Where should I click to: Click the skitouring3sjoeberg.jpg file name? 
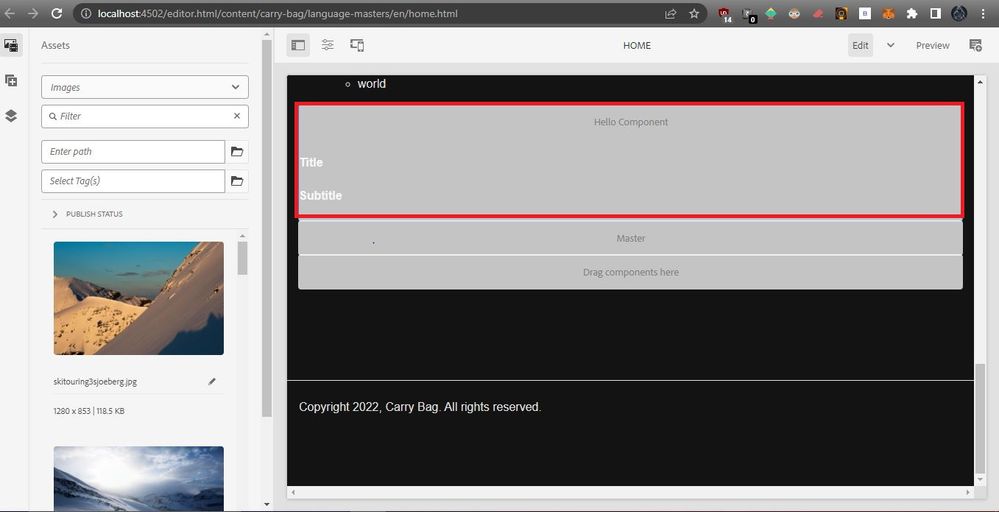coord(95,381)
